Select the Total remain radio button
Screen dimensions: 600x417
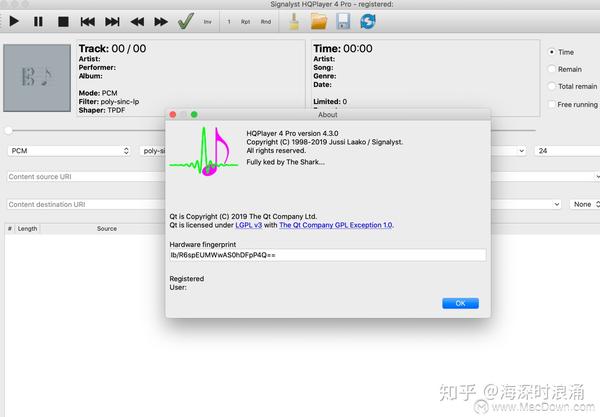(x=551, y=86)
